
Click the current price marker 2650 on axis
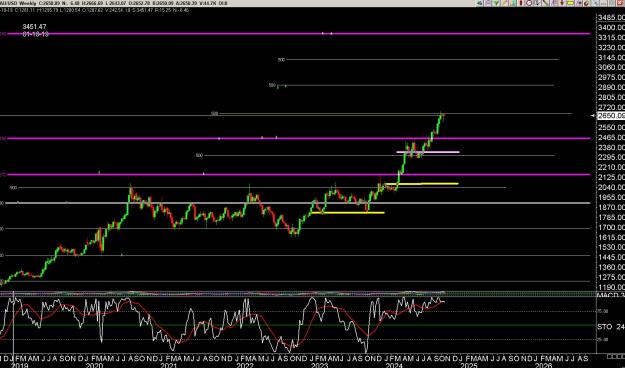click(611, 116)
